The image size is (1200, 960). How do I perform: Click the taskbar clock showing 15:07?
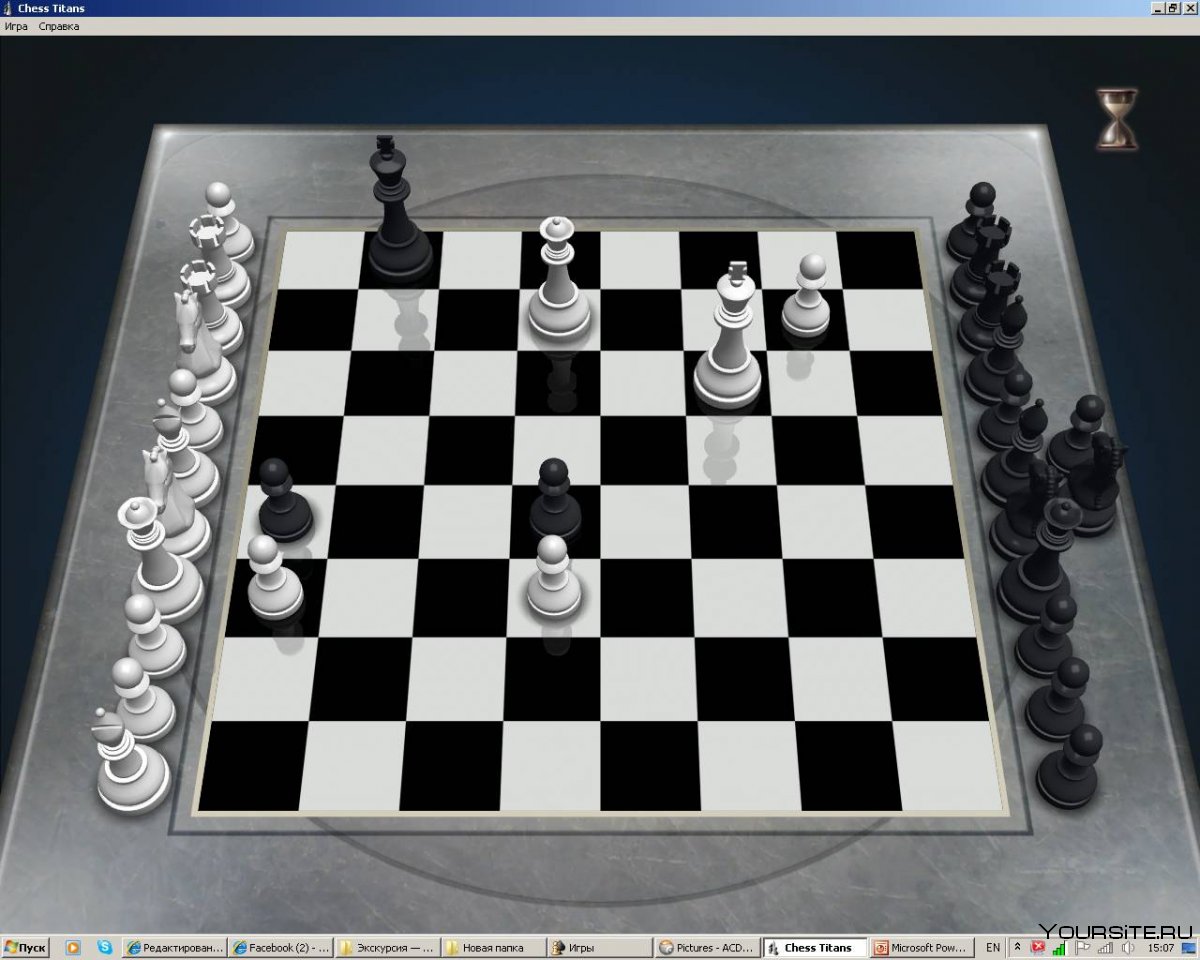click(1161, 949)
